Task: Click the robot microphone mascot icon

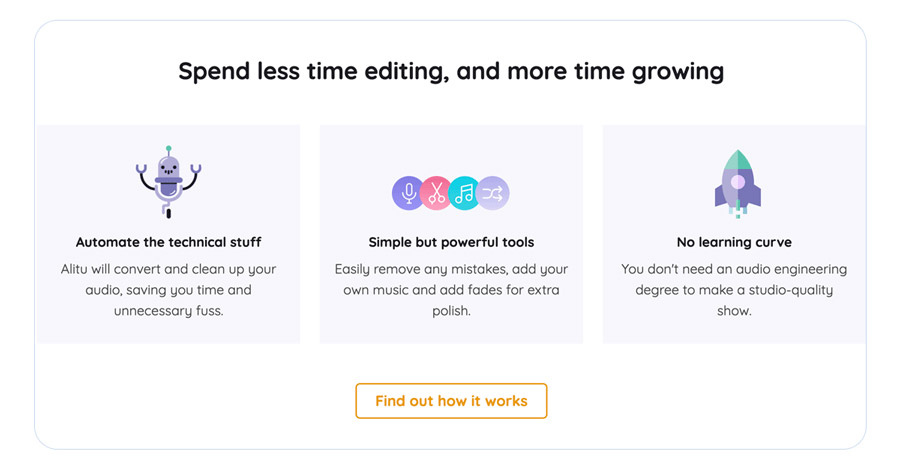Action: (x=168, y=182)
